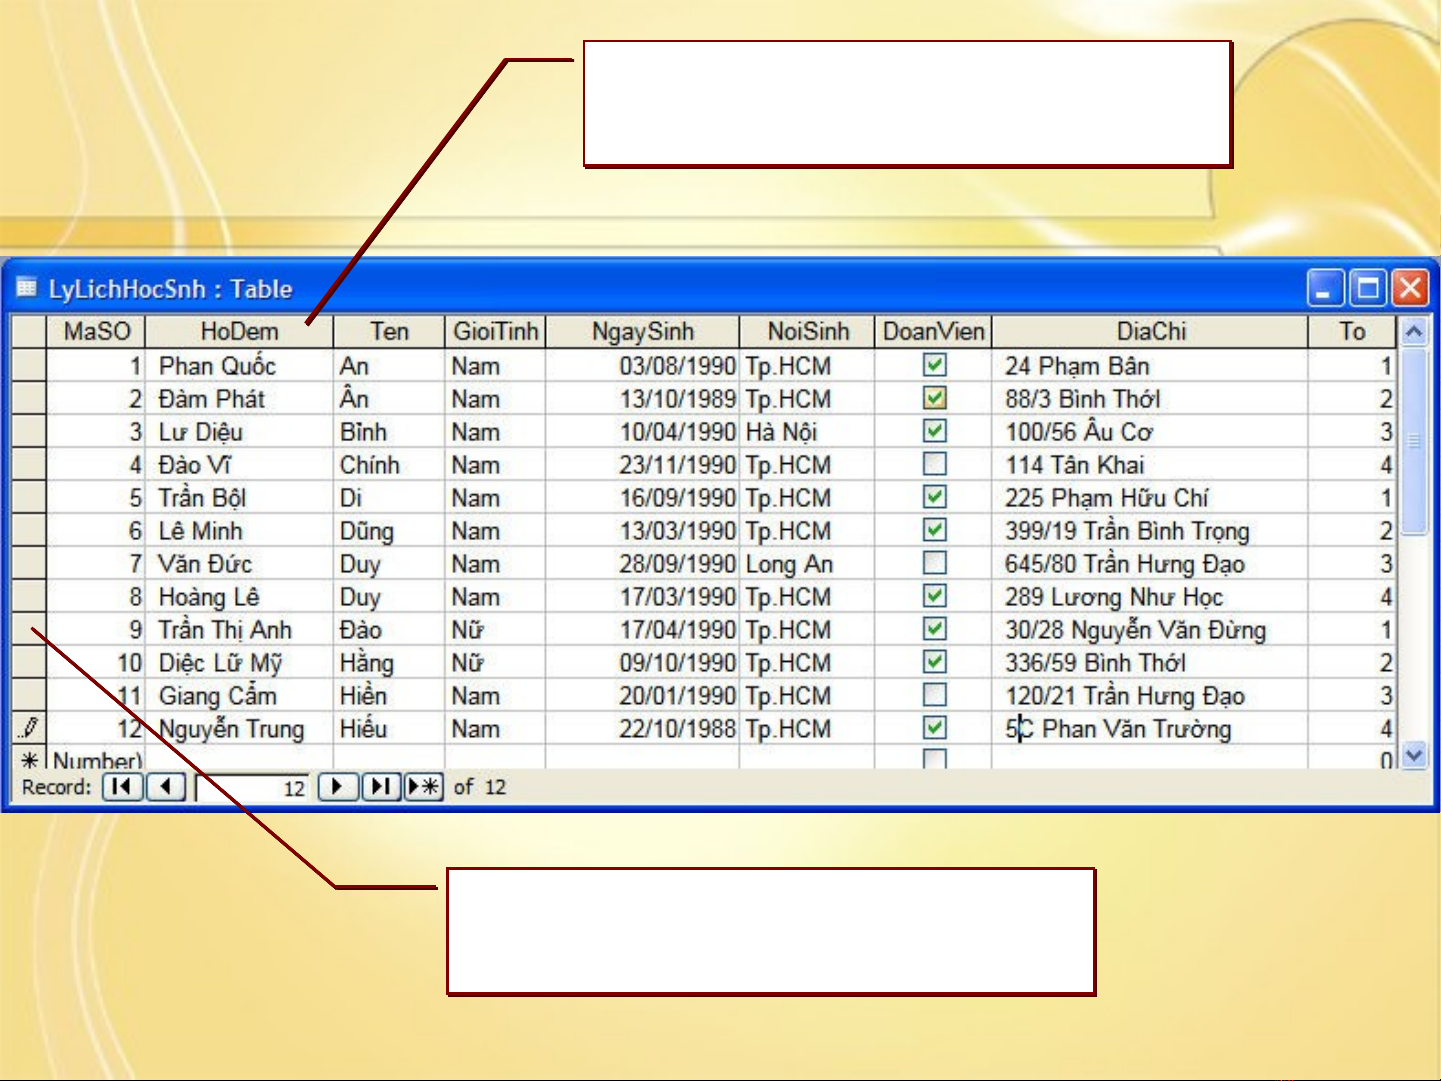The image size is (1441, 1081).
Task: Click the table icon in title bar
Action: click(x=27, y=288)
